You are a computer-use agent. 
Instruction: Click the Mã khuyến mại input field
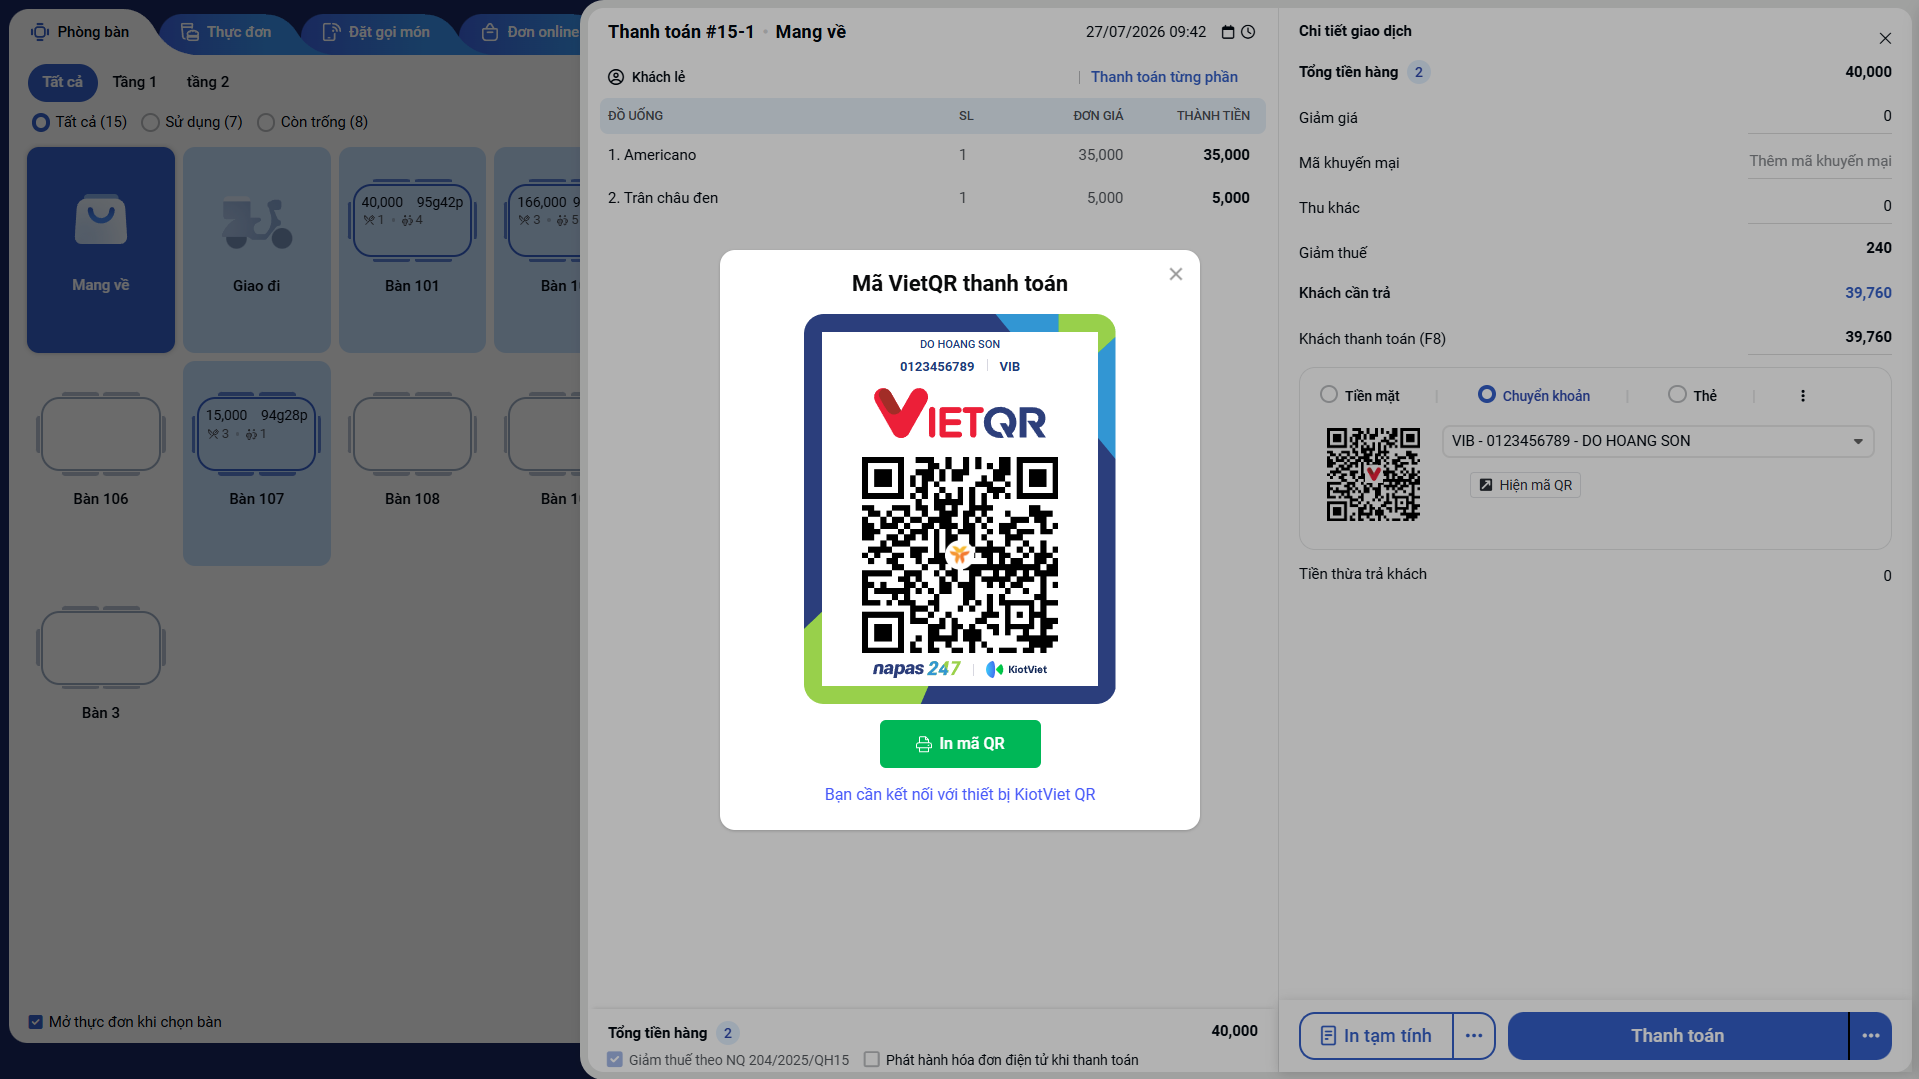click(1820, 162)
